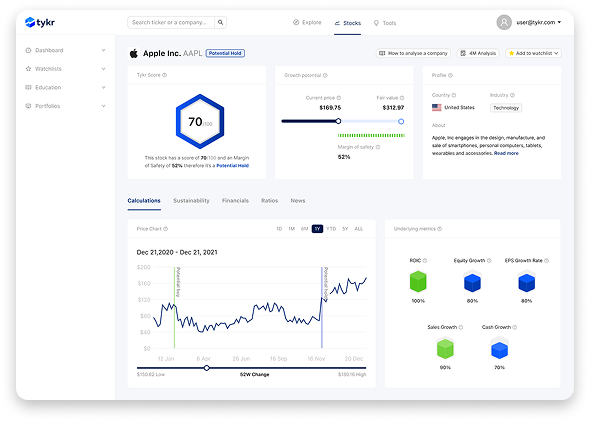Click the user avatar icon
The width and height of the screenshot is (590, 422).
[x=504, y=22]
